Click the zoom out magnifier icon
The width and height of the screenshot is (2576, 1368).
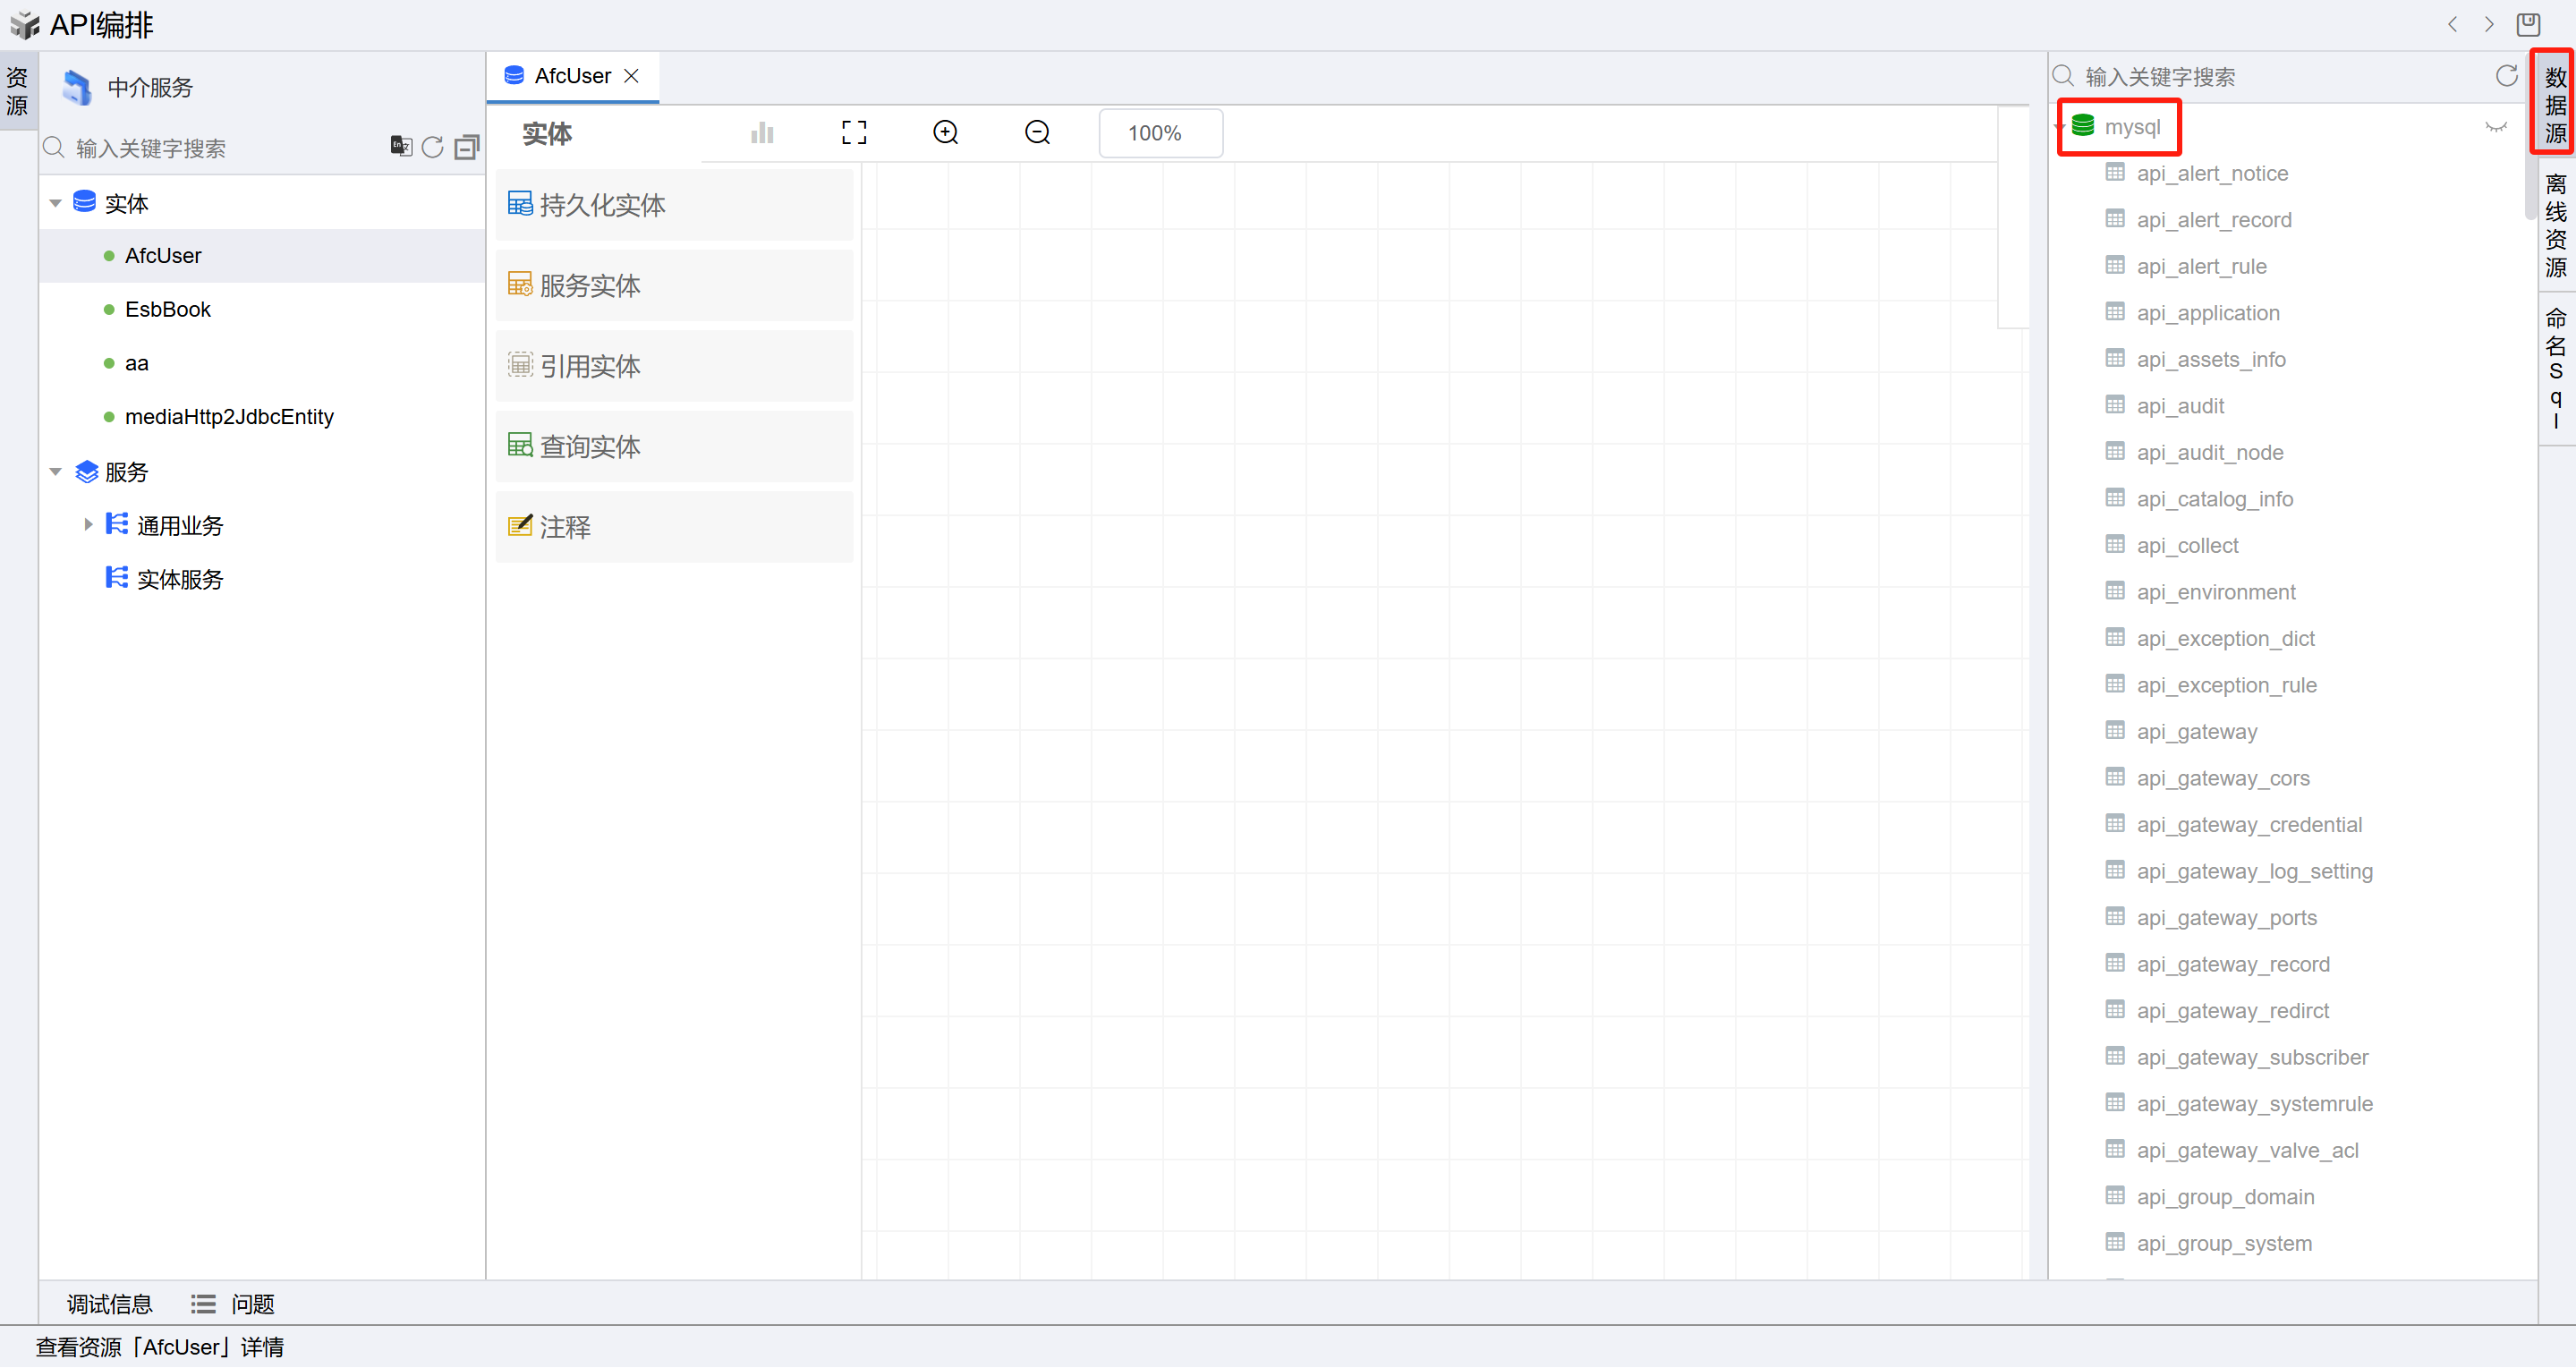(x=1037, y=133)
